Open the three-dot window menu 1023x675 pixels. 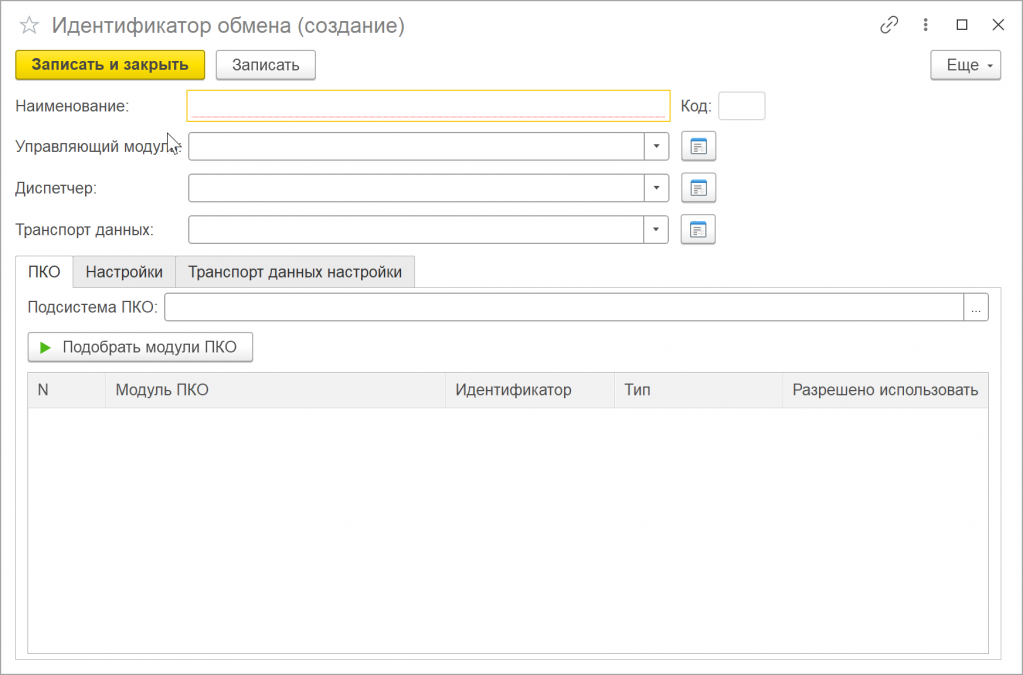[x=926, y=25]
